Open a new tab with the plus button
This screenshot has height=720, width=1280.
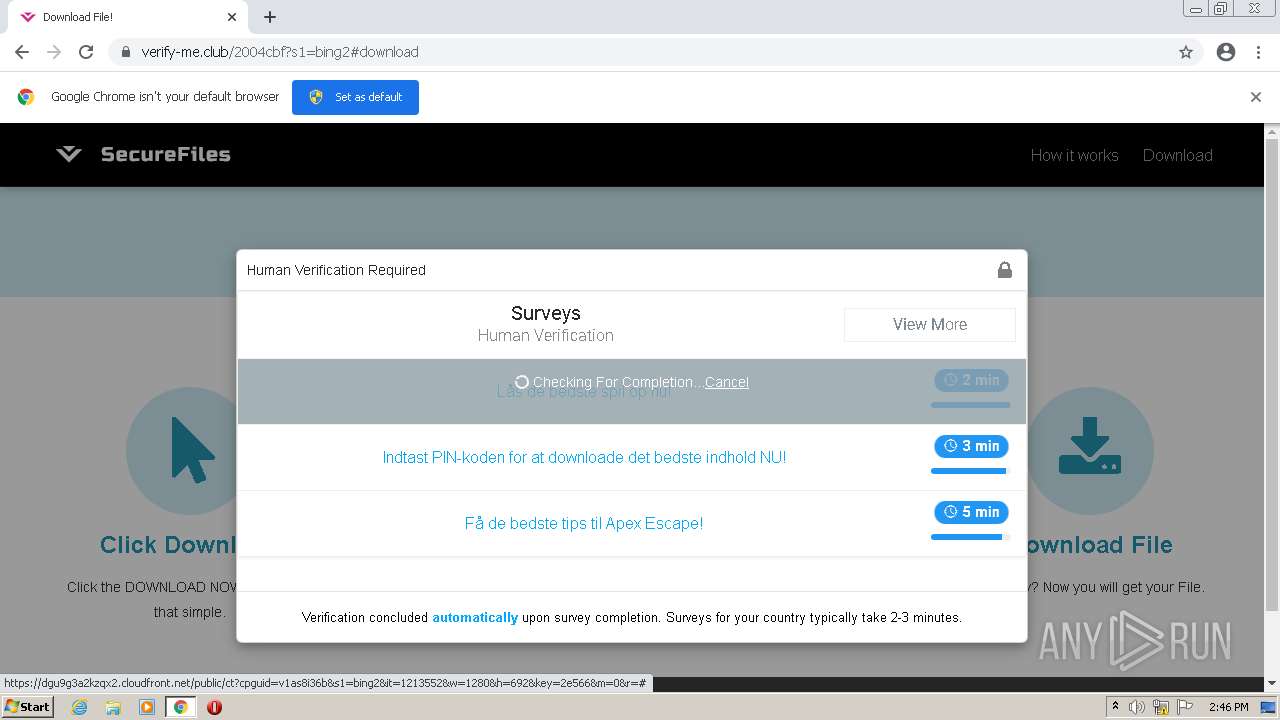[270, 17]
